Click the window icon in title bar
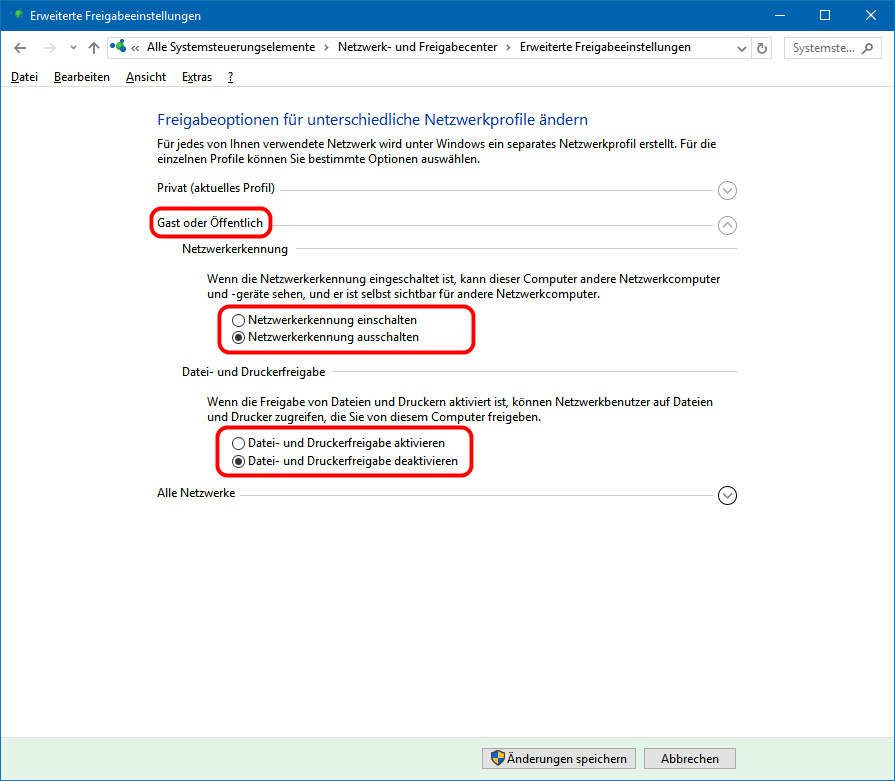This screenshot has width=895, height=781. pyautogui.click(x=17, y=16)
